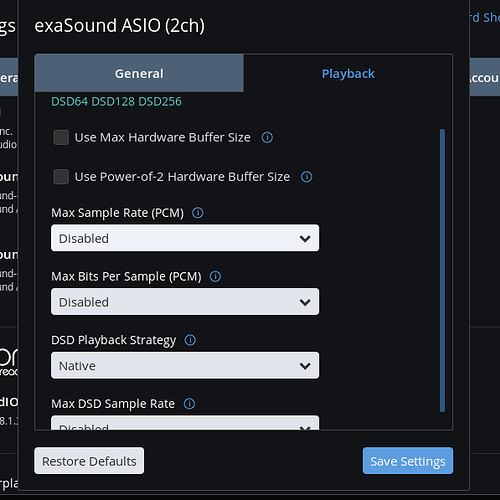Open info for Use Max Hardware Buffer Size
The image size is (500, 500).
[x=267, y=137]
